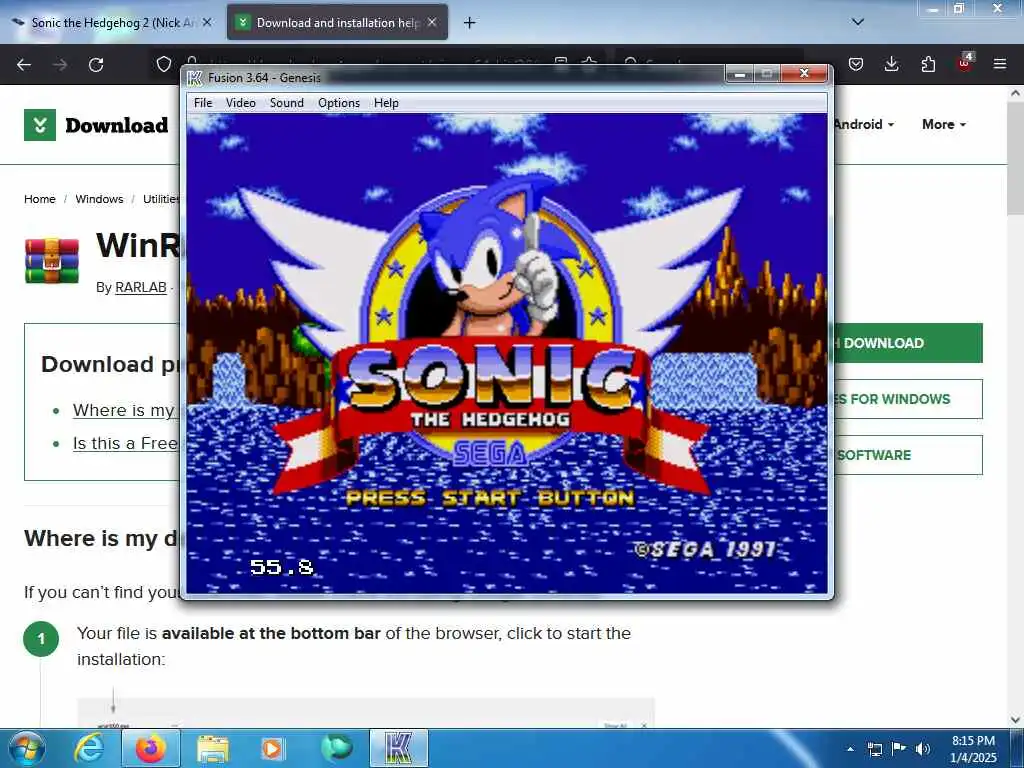Viewport: 1024px width, 768px height.
Task: Open the Options menu in Fusion
Action: [339, 103]
